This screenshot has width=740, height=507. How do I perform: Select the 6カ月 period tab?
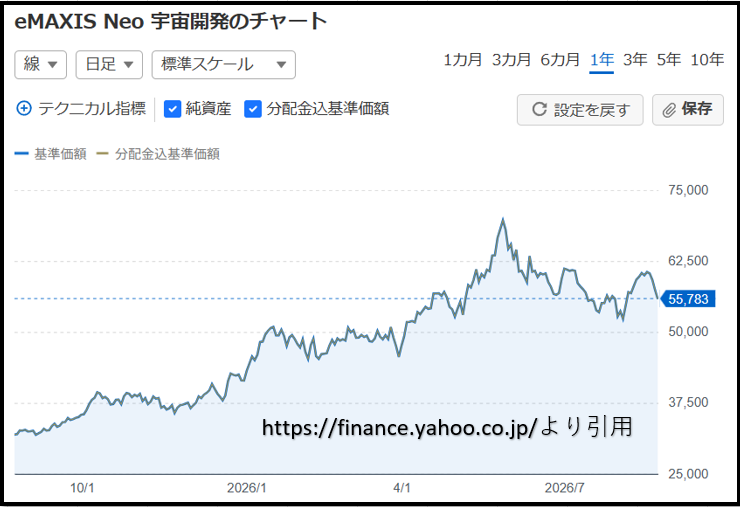click(x=560, y=60)
